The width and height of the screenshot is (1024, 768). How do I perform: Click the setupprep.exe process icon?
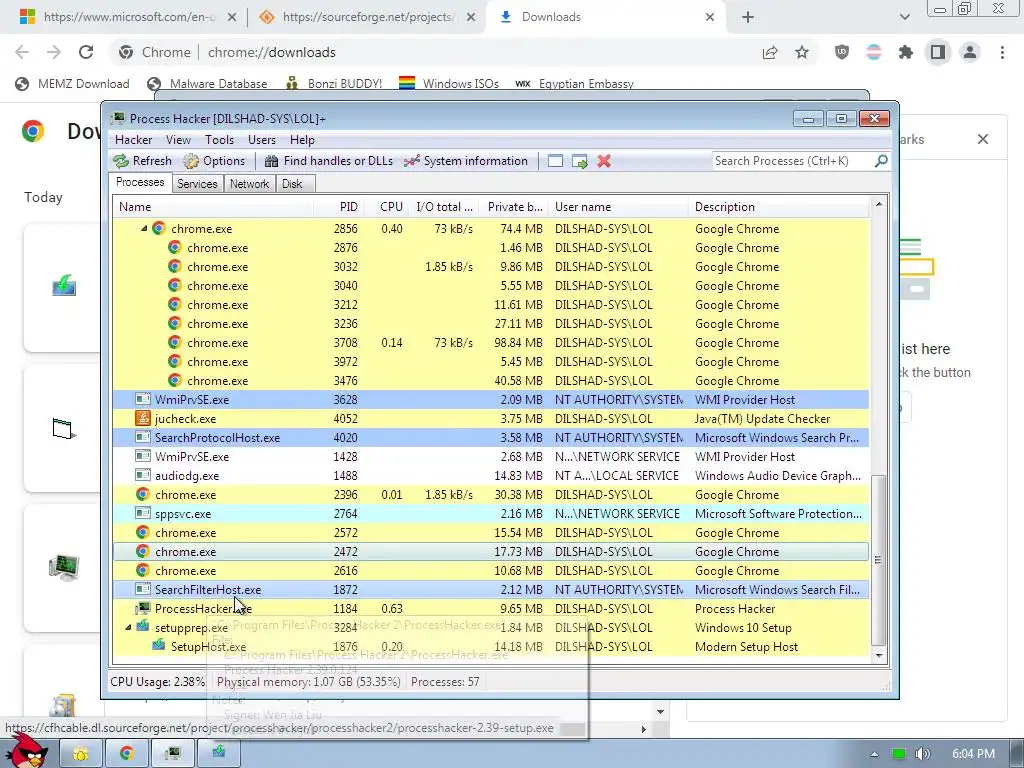(143, 627)
